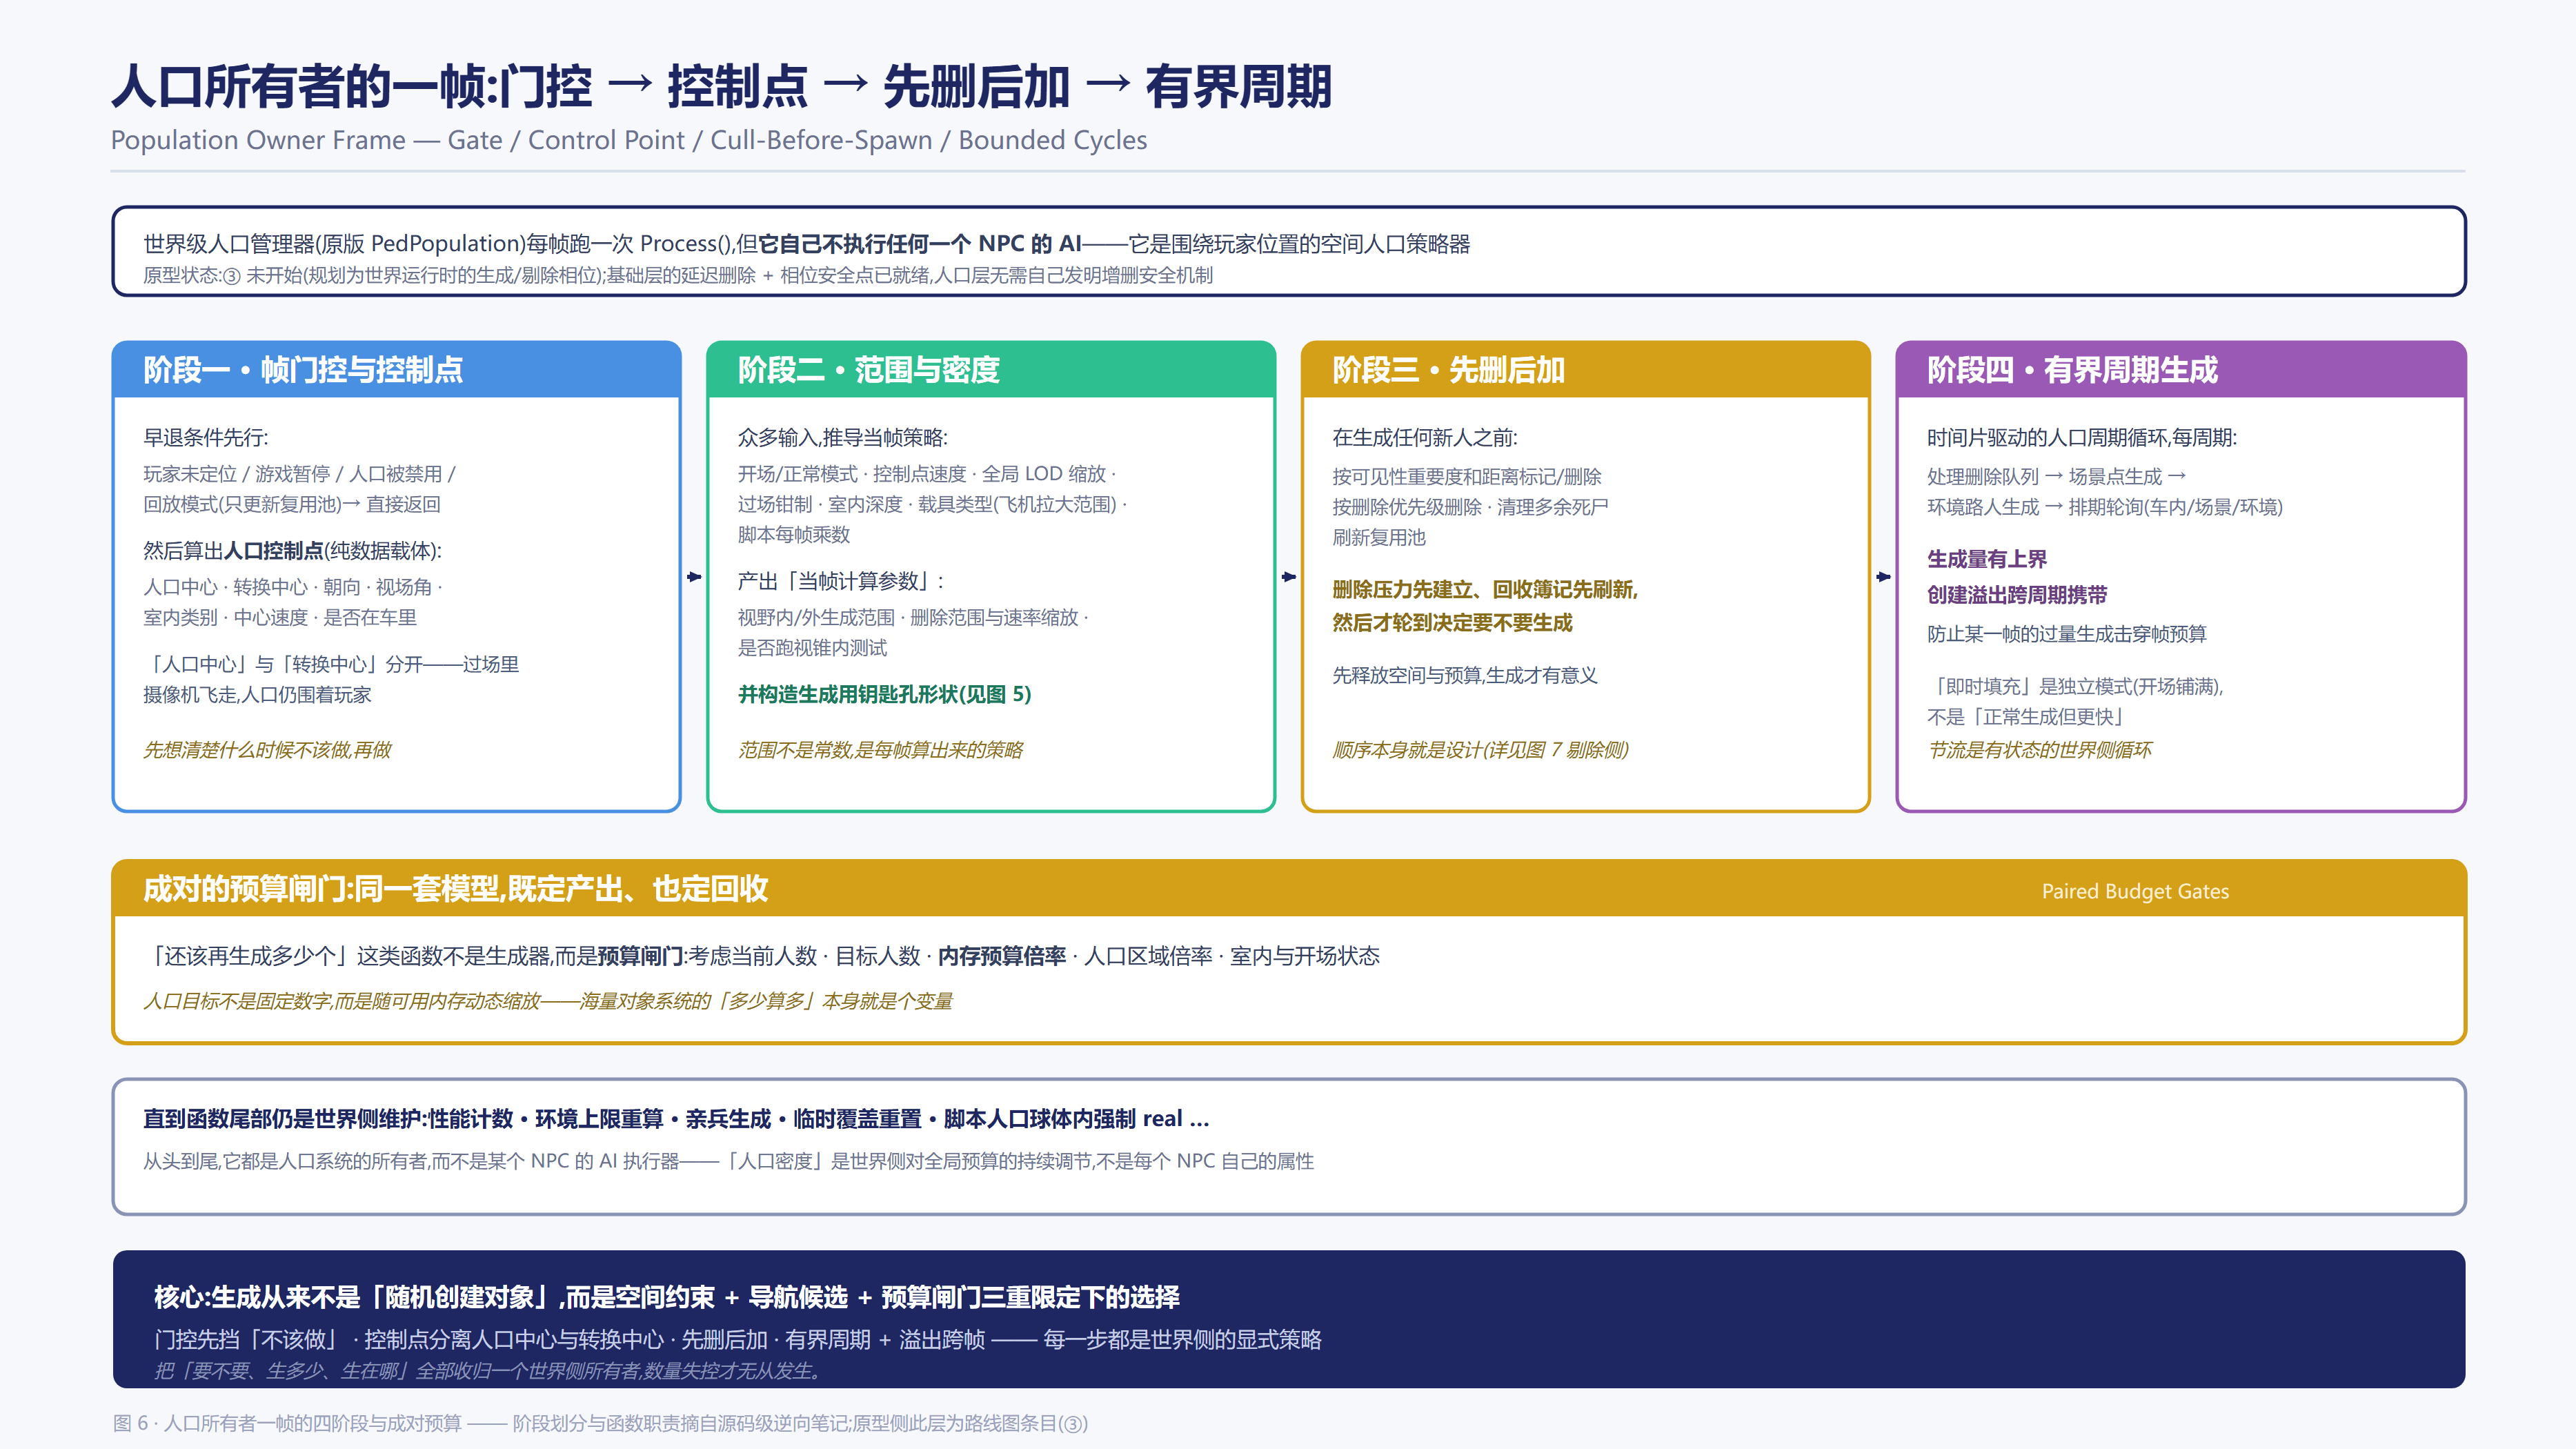Click the line 按删除优先级删除 · 清理多余死尸

(1470, 507)
